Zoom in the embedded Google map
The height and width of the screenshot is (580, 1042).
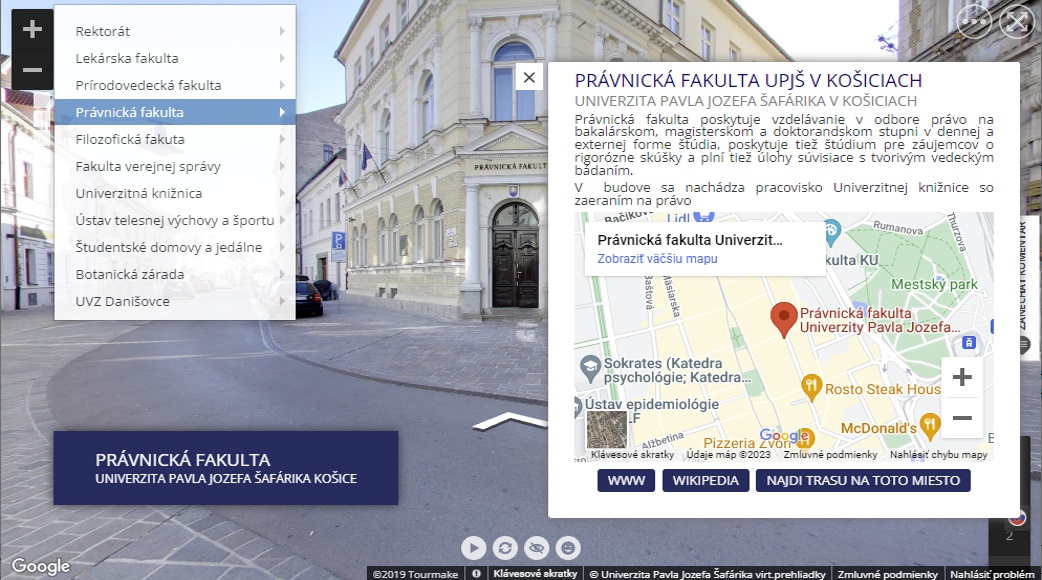(x=962, y=377)
